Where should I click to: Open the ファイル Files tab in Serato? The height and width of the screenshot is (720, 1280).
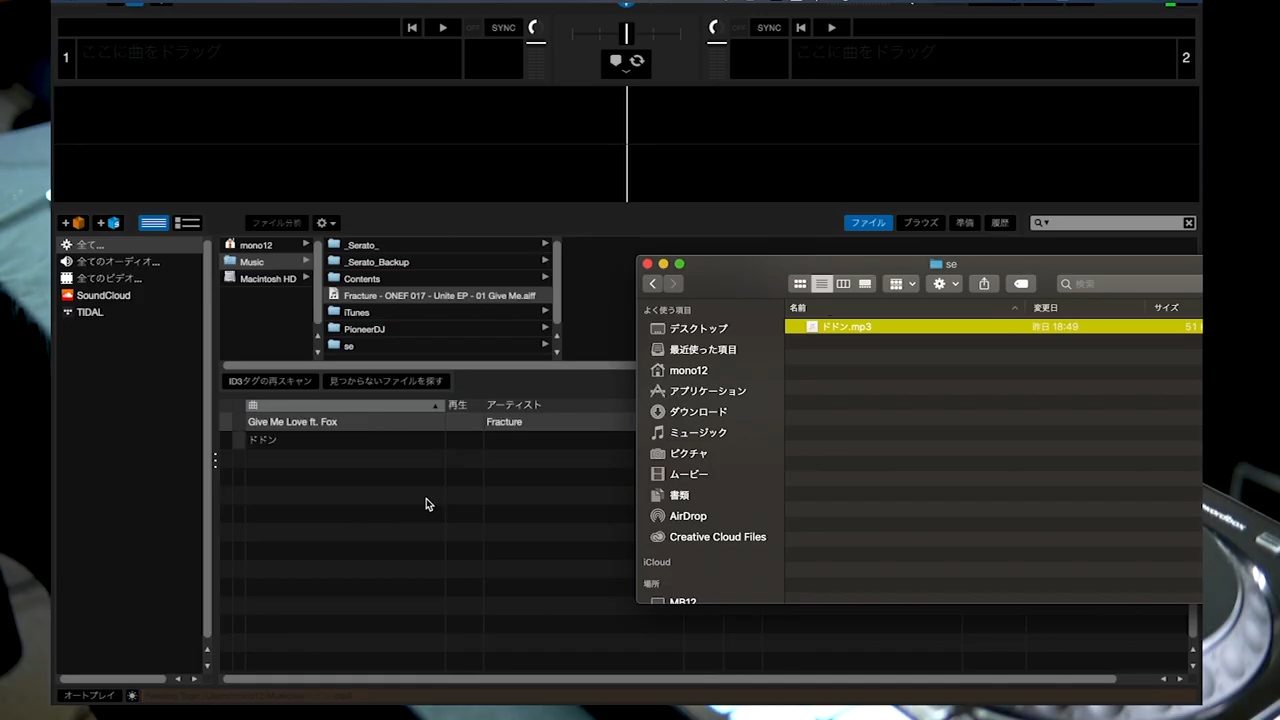868,223
